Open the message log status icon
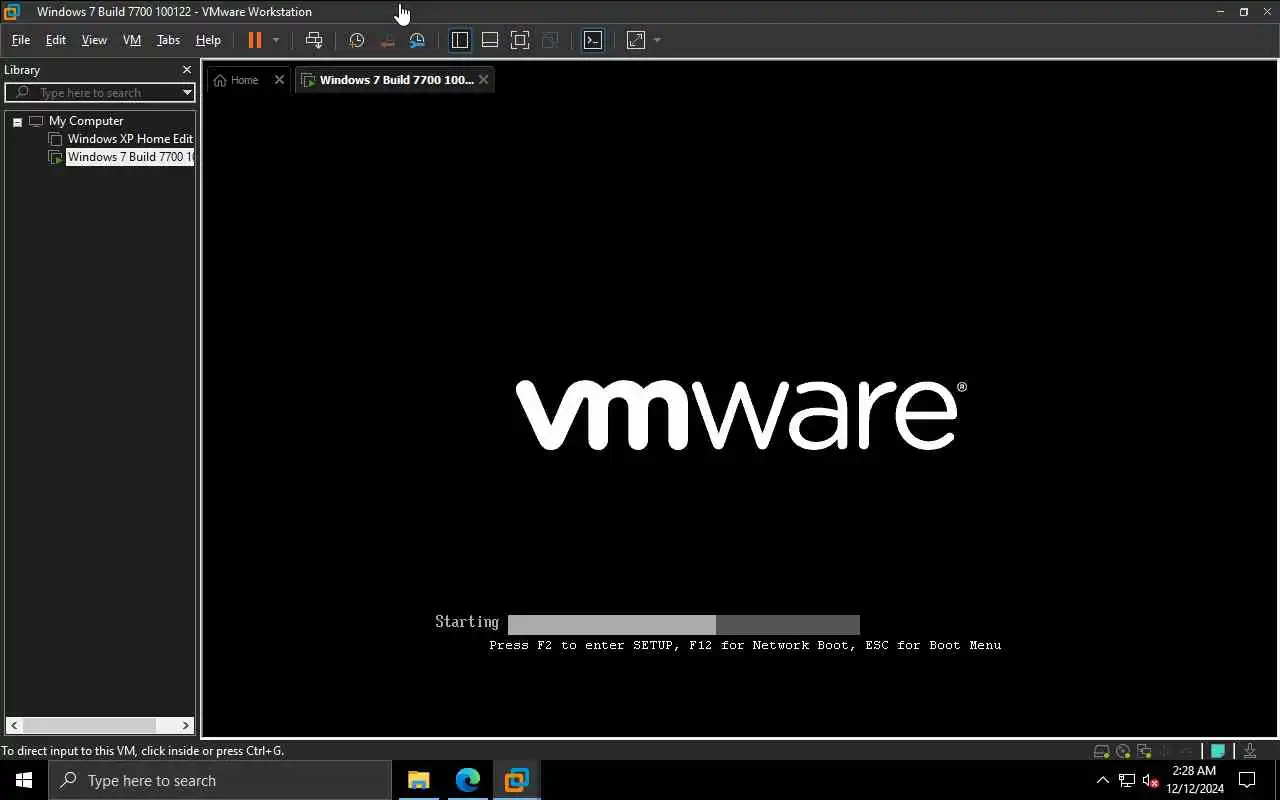Screen dimensions: 1280x800 [x=1218, y=751]
